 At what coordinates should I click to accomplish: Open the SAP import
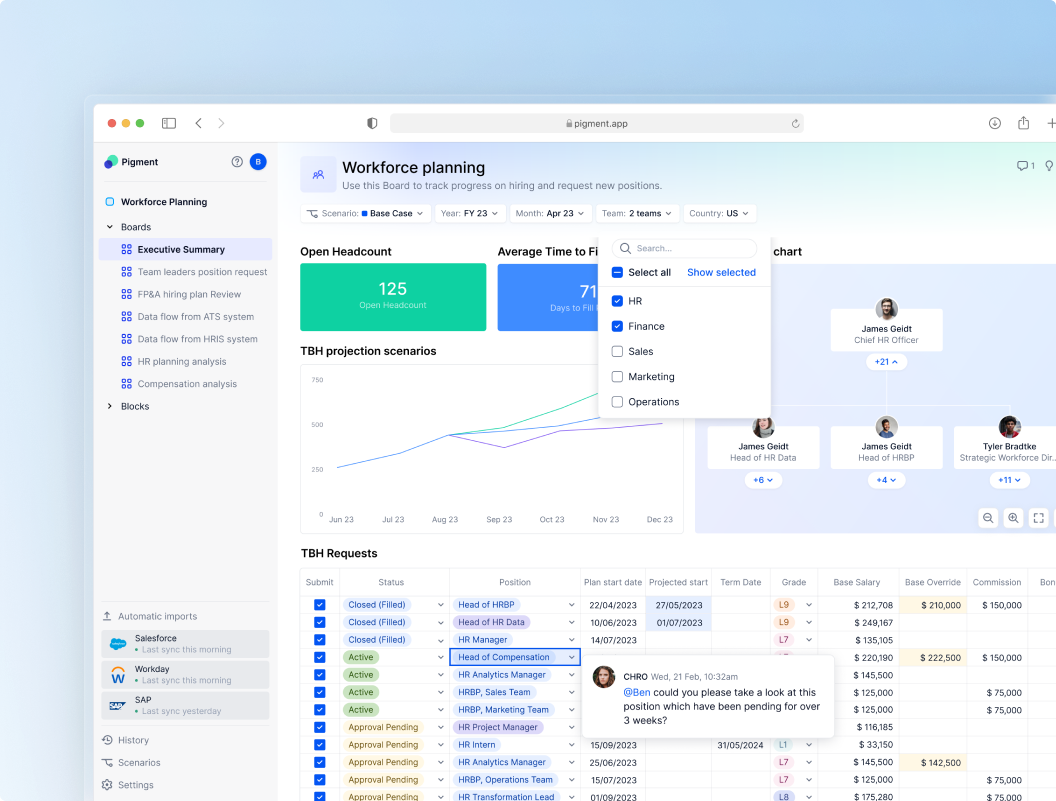click(185, 705)
